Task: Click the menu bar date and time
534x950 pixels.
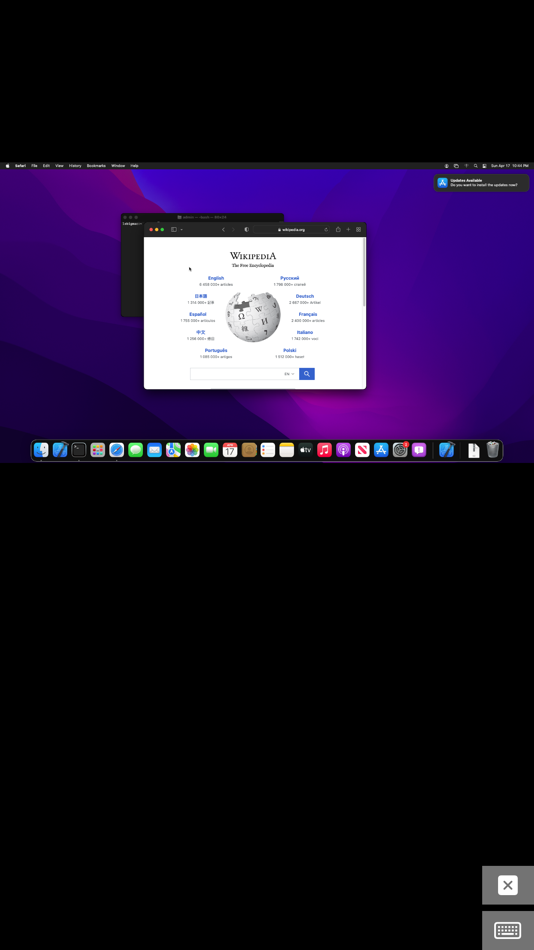Action: coord(510,165)
